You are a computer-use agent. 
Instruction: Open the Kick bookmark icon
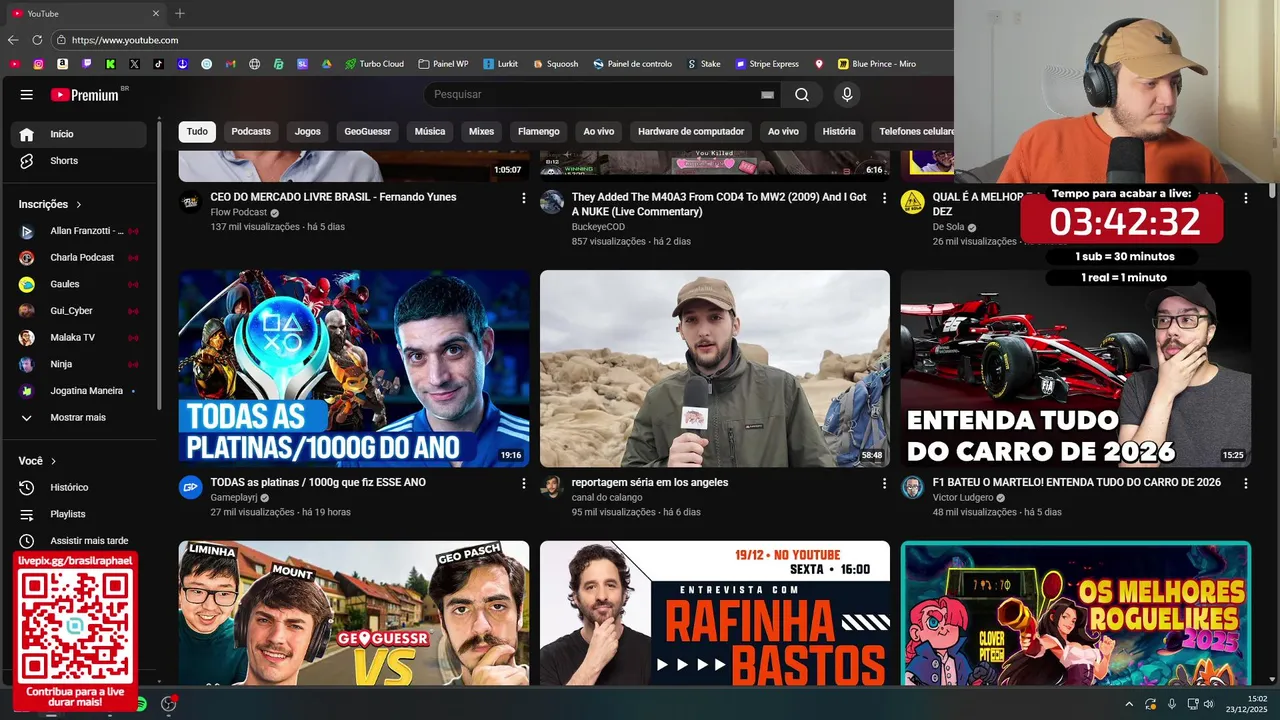(x=111, y=64)
